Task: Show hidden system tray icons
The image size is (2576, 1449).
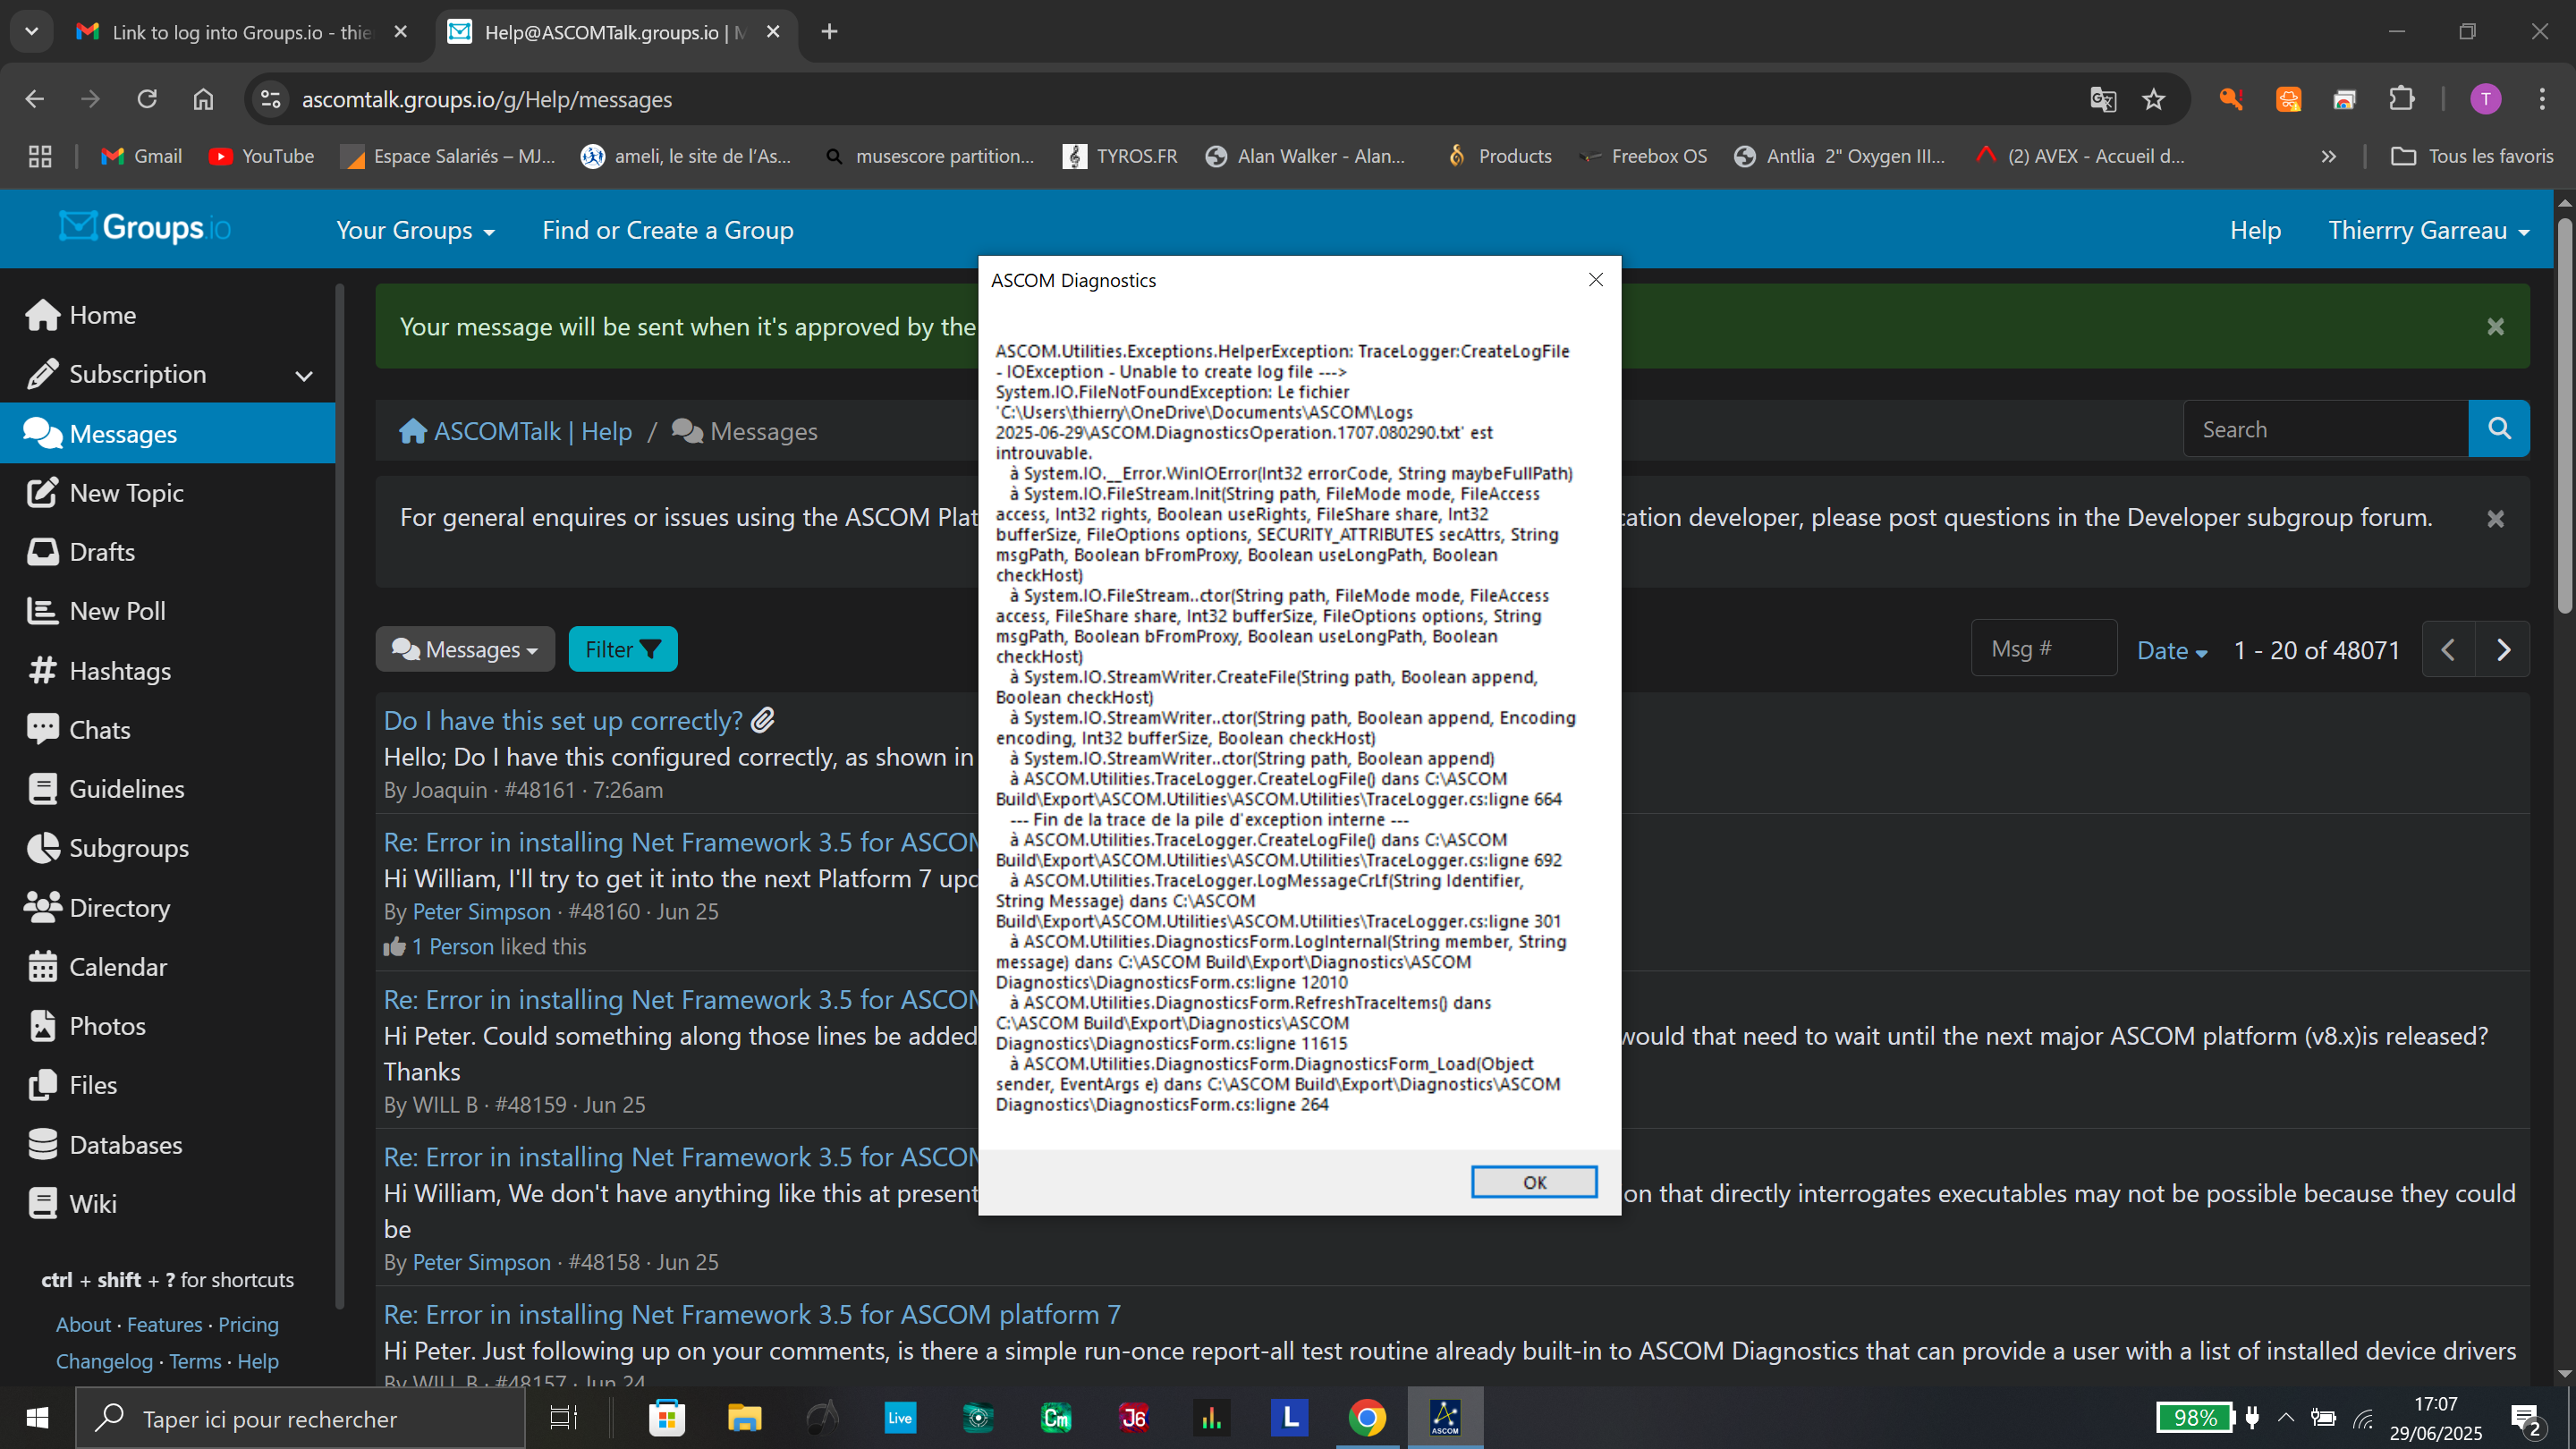Action: [x=2285, y=1417]
